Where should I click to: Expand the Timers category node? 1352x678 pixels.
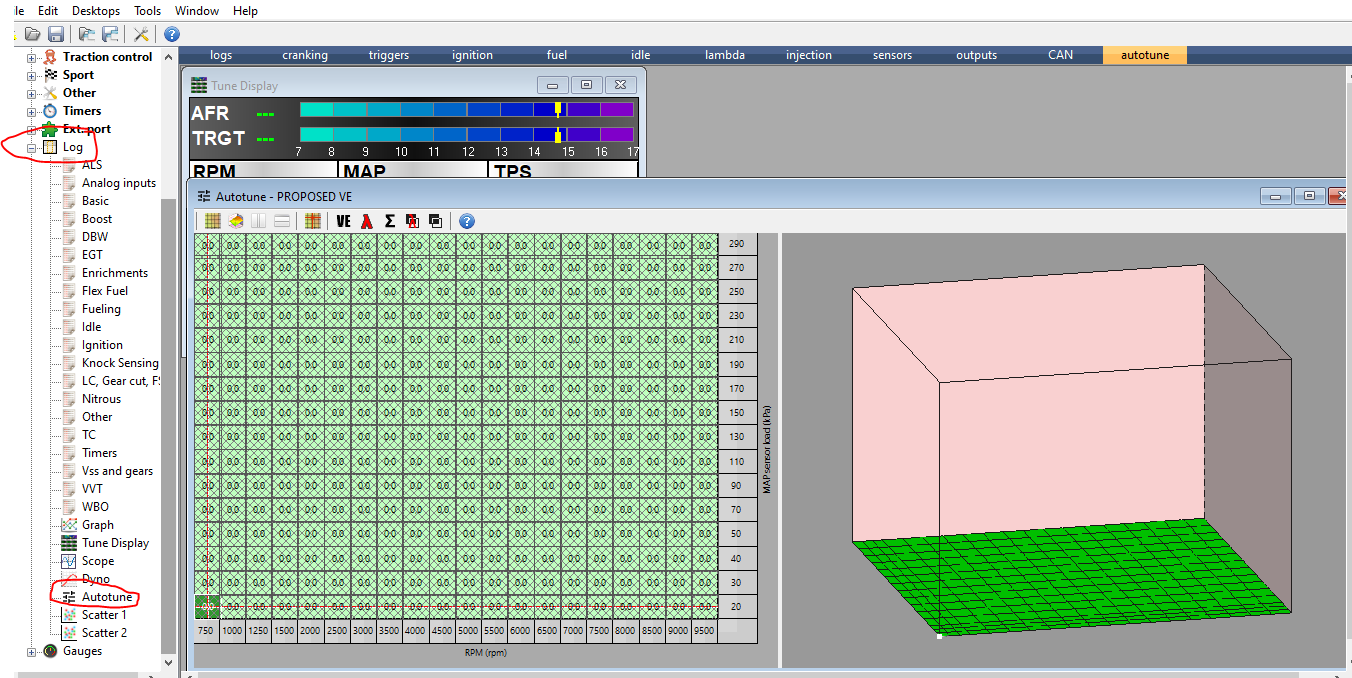[32, 111]
